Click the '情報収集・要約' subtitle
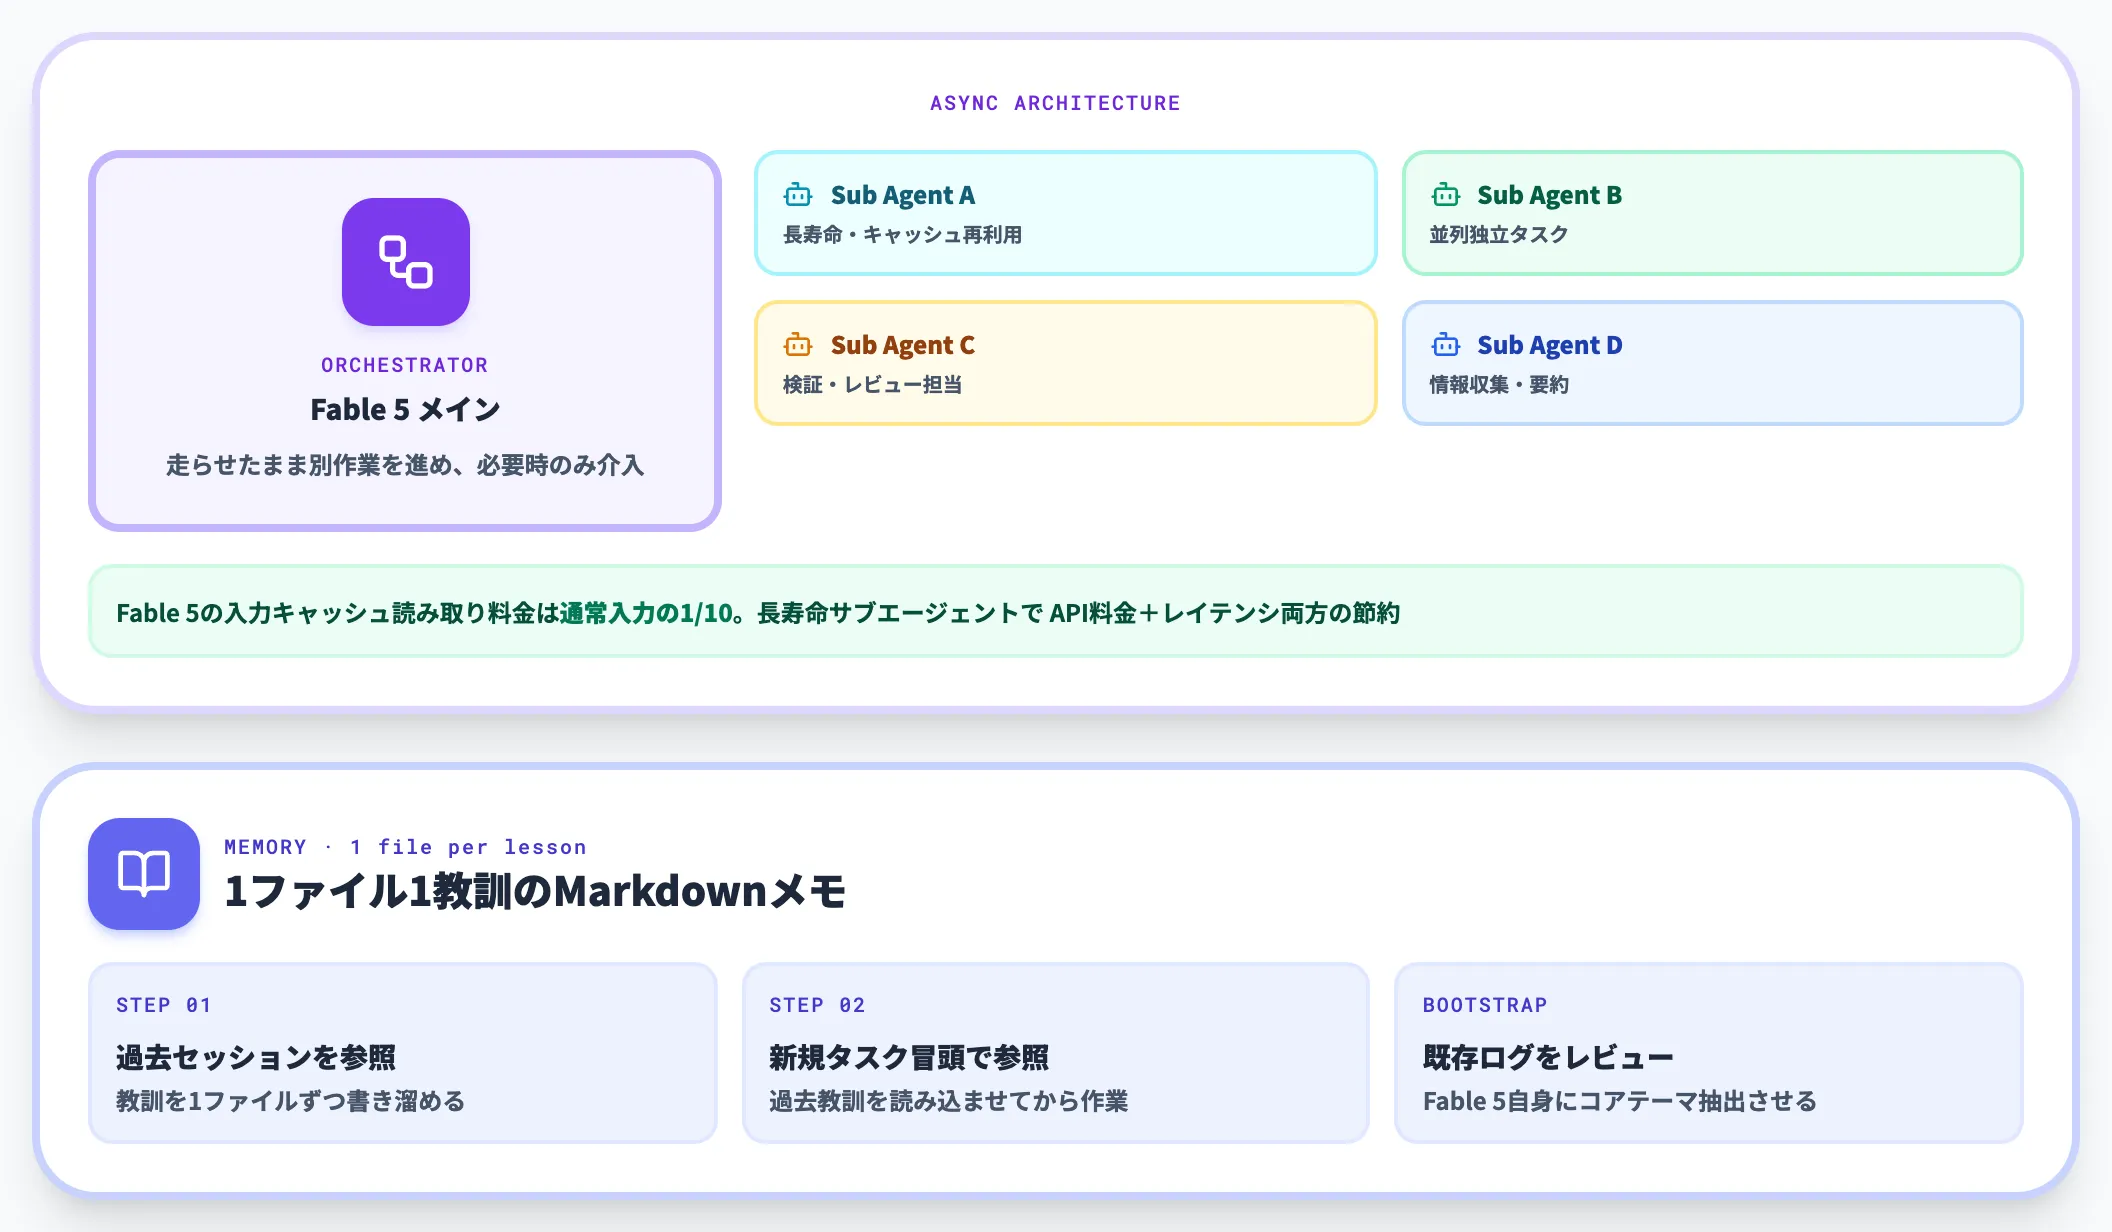The height and width of the screenshot is (1232, 2112). tap(1498, 385)
